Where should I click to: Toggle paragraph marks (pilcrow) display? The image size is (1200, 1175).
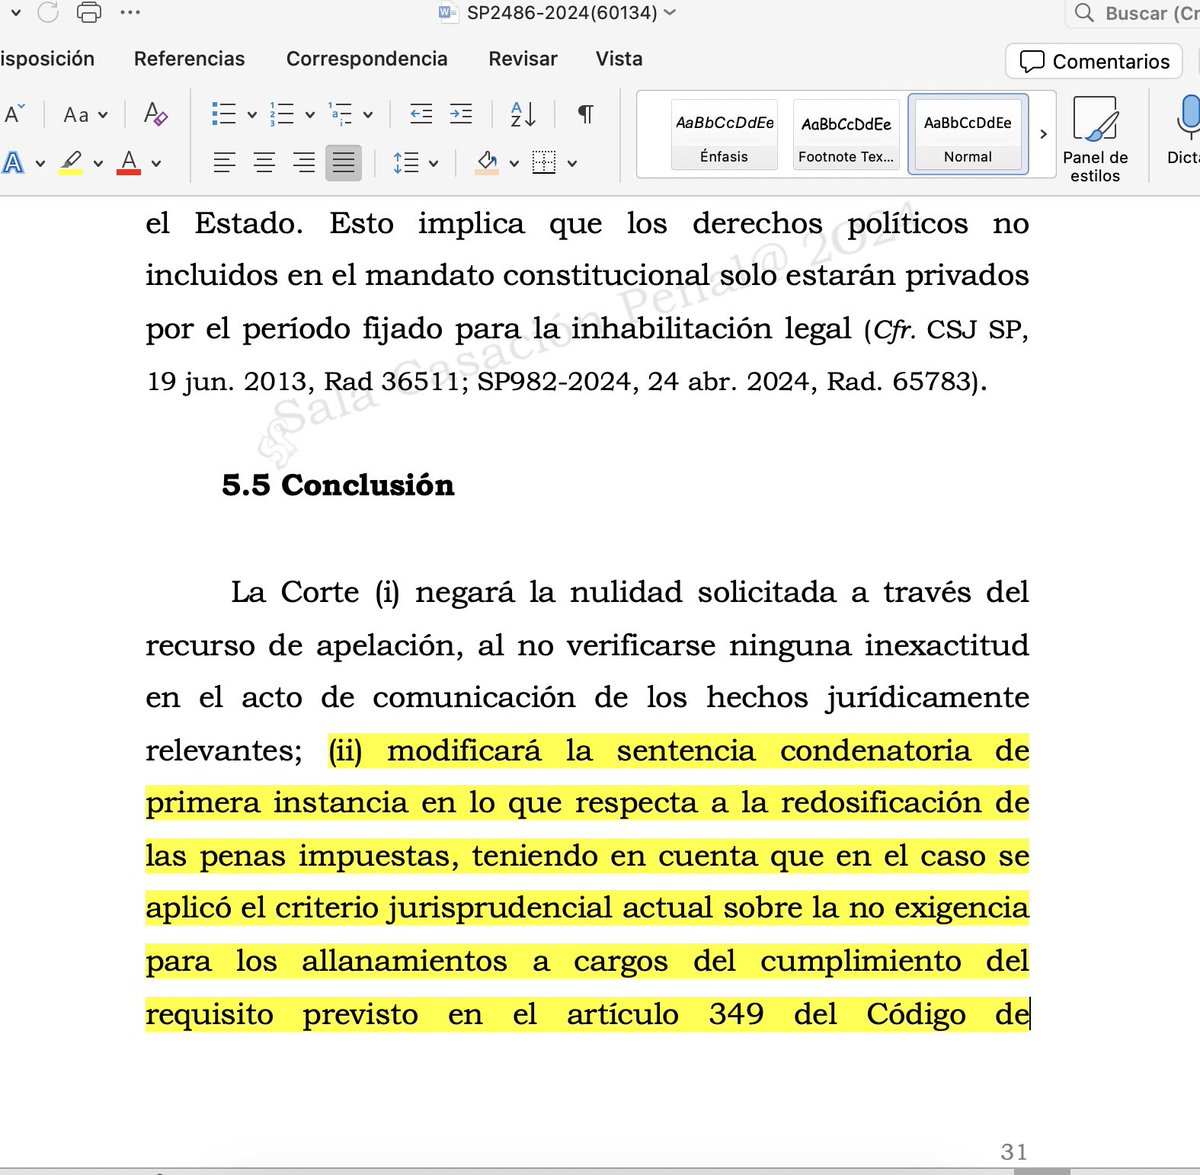pos(586,113)
